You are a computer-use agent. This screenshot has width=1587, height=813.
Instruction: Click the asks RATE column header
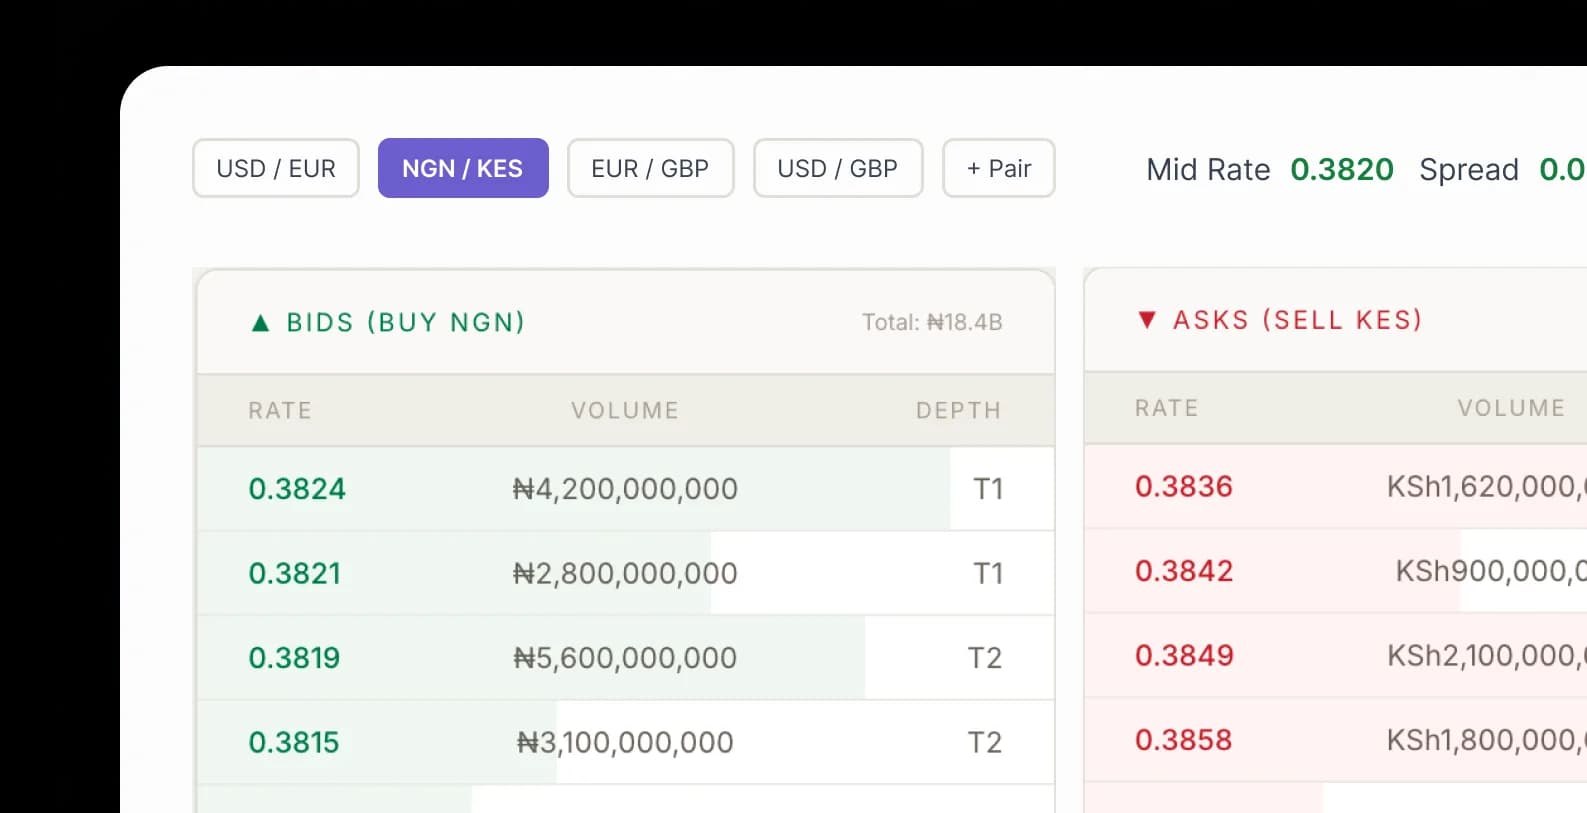1166,408
